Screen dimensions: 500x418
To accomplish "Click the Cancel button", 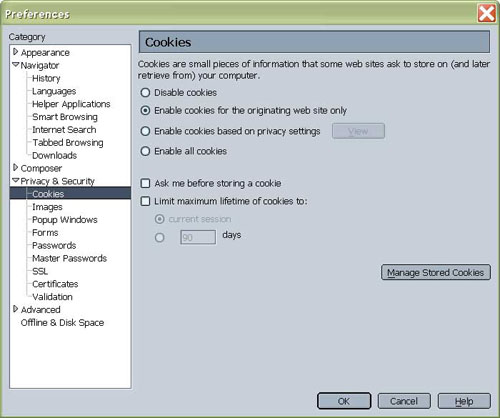I will 404,401.
